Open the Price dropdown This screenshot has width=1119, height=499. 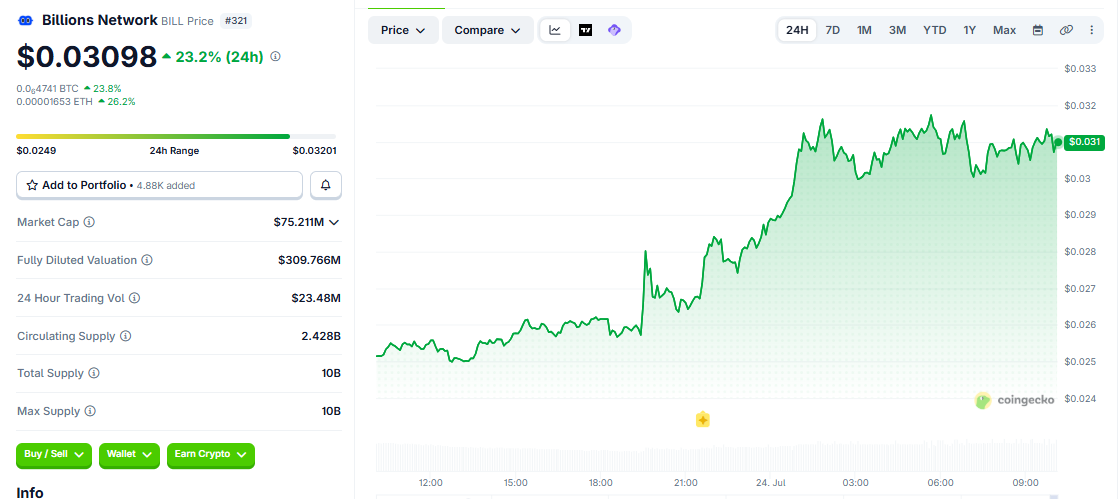403,30
